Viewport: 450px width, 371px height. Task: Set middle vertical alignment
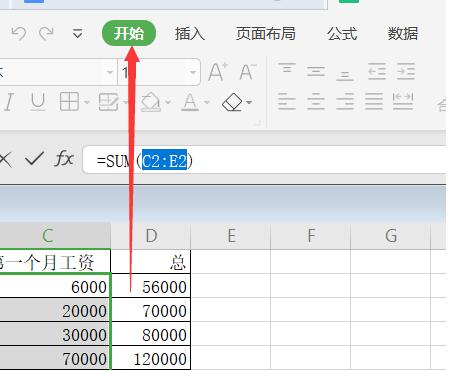click(x=316, y=71)
